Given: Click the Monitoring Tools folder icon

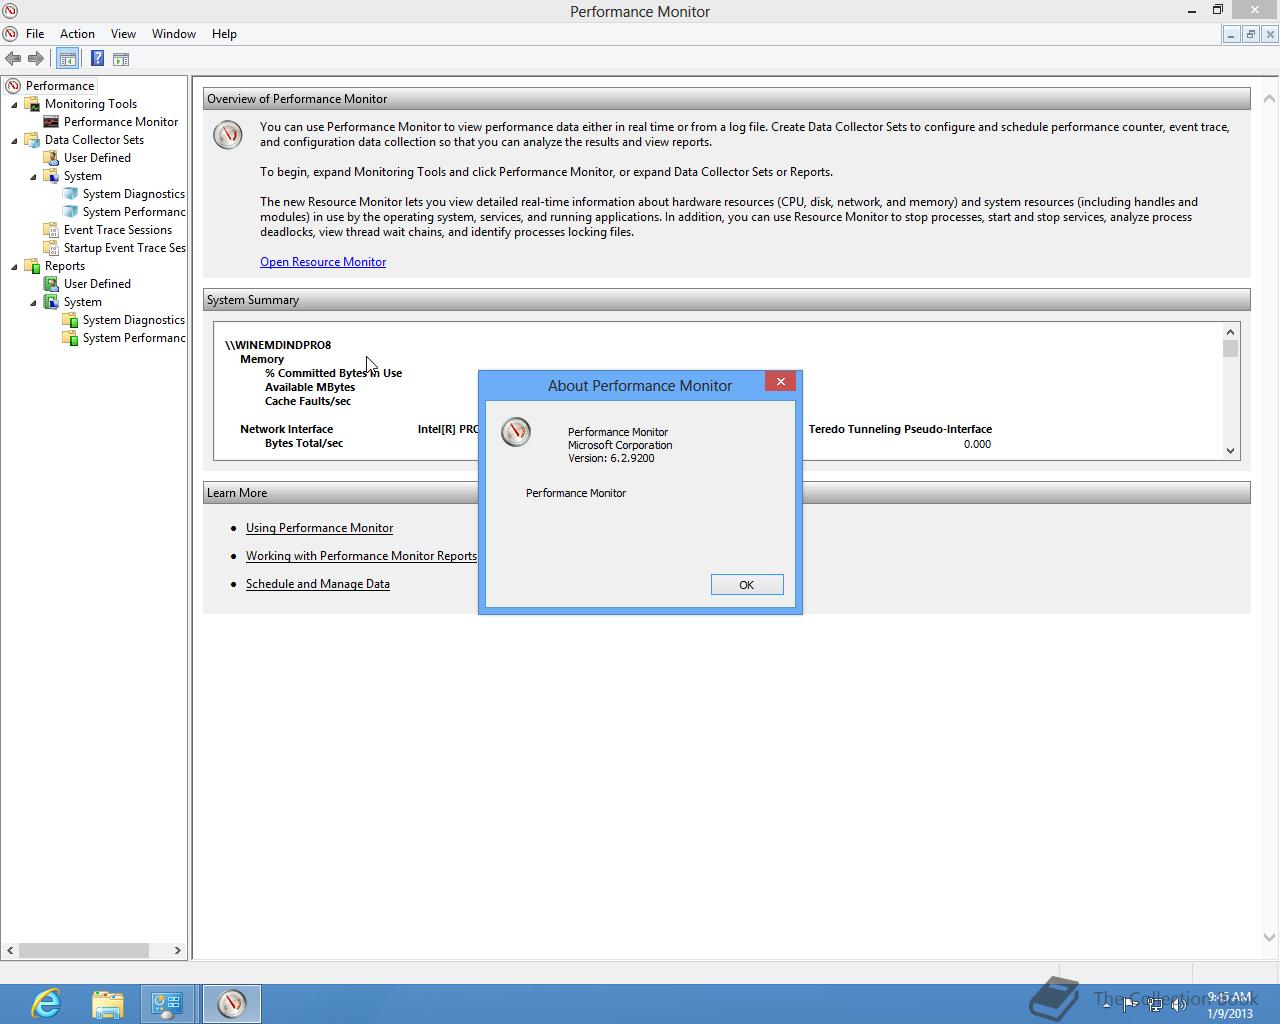Looking at the screenshot, I should 32,104.
